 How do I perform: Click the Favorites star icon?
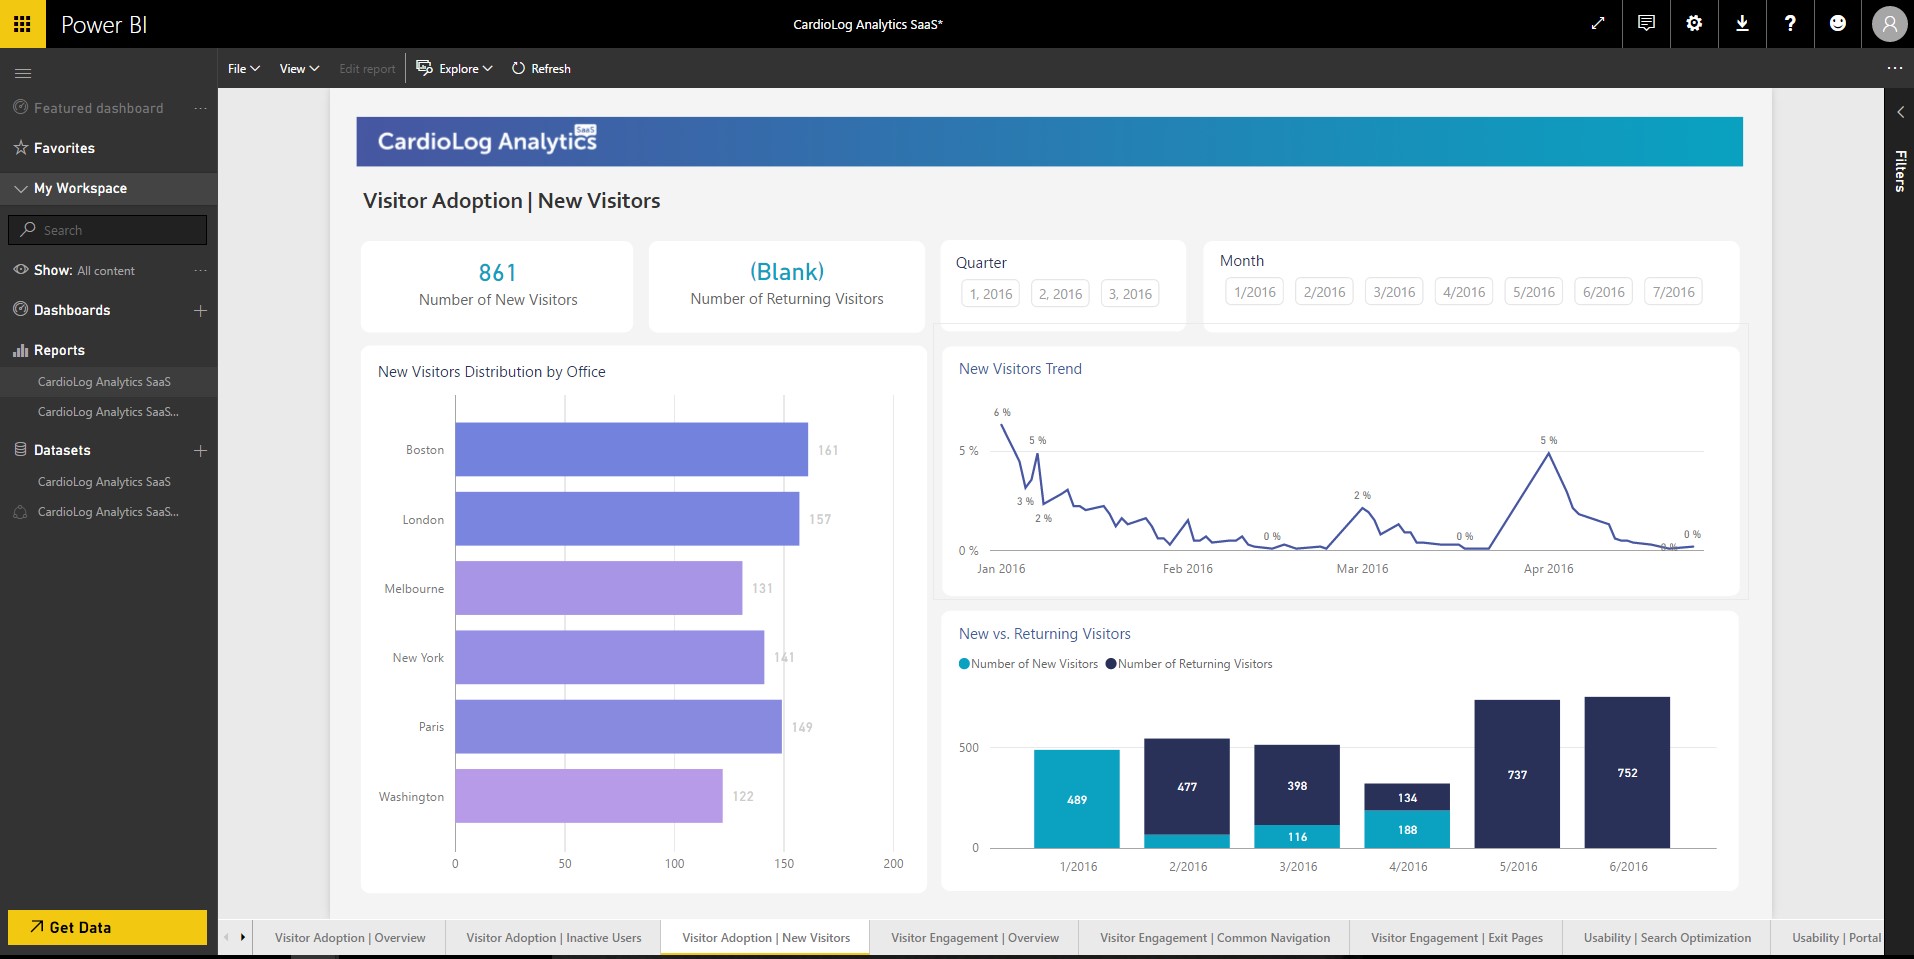click(20, 148)
